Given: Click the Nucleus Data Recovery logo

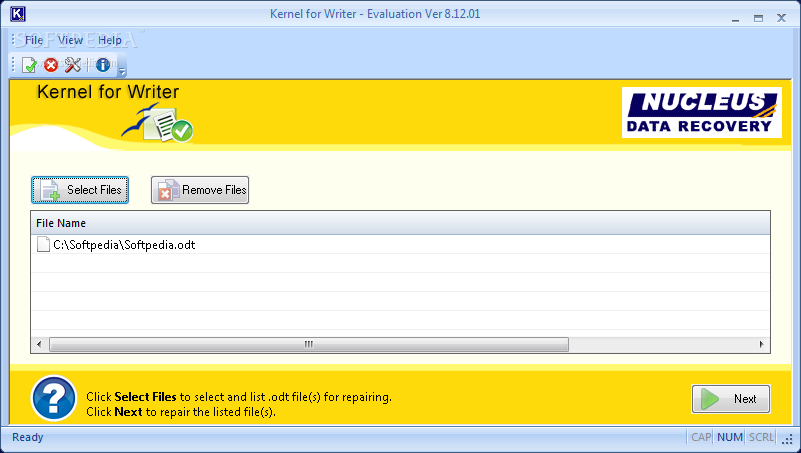Looking at the screenshot, I should pyautogui.click(x=701, y=112).
